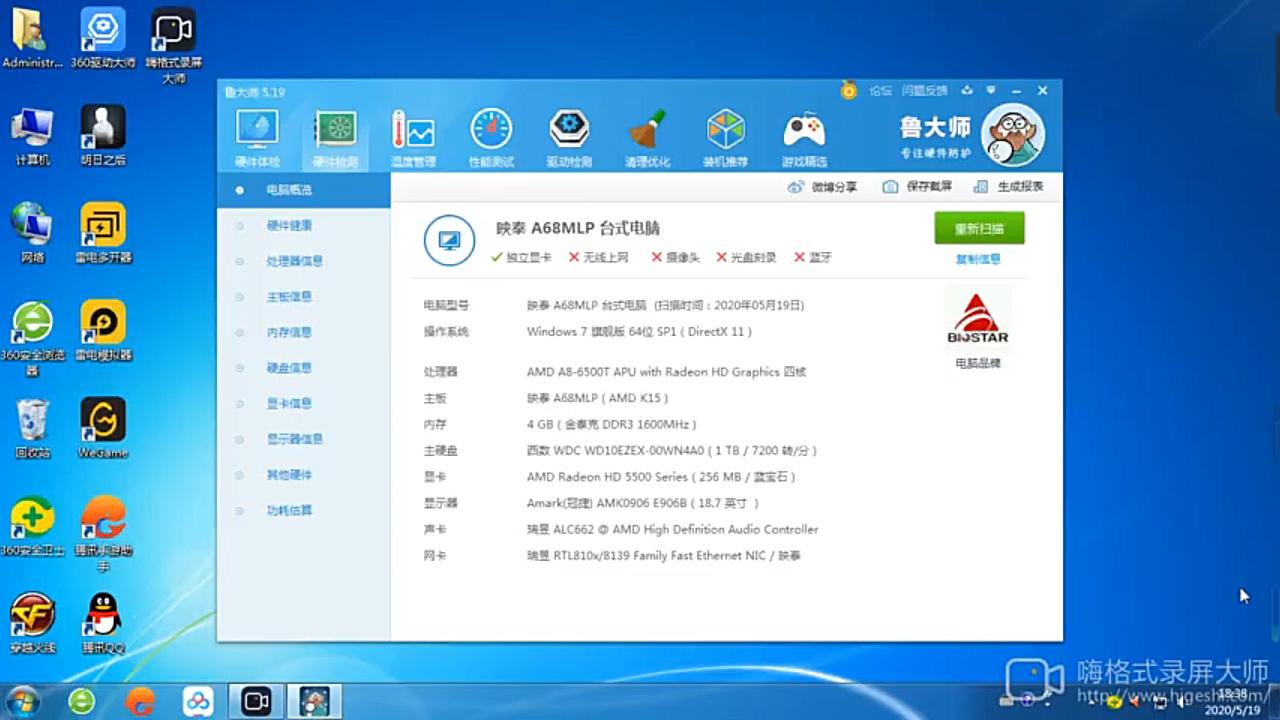Open 雷电模拟器 desktop icon
Image resolution: width=1280 pixels, height=720 pixels.
103,331
